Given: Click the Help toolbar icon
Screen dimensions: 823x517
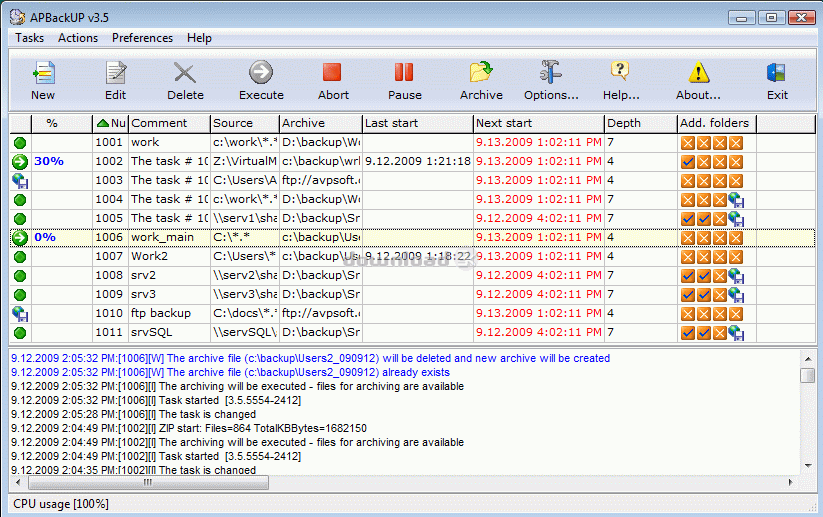Looking at the screenshot, I should pyautogui.click(x=620, y=71).
